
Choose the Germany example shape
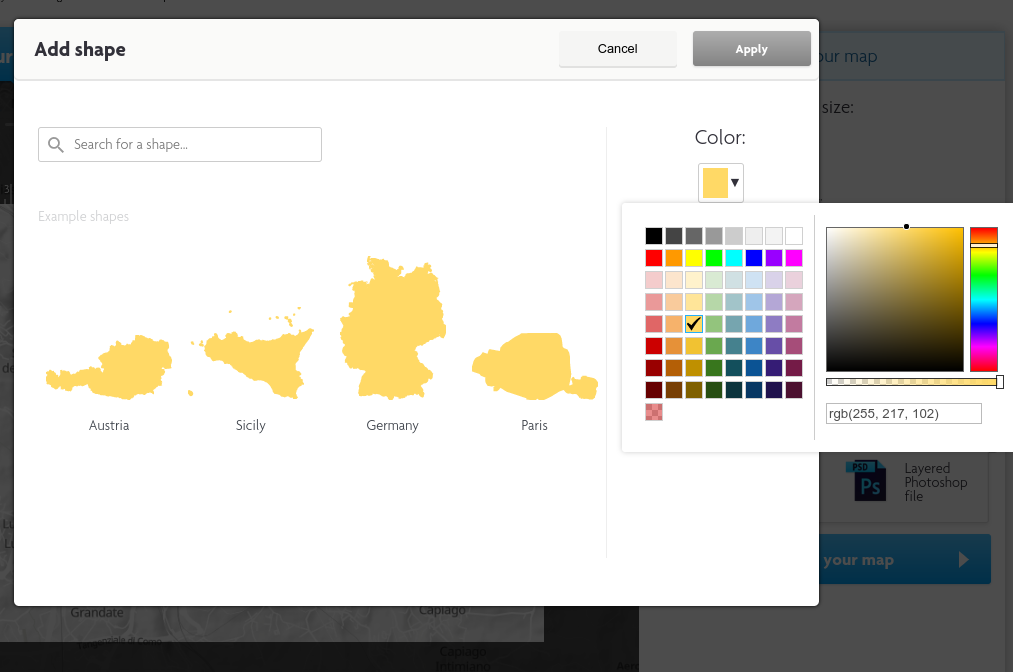click(x=391, y=329)
